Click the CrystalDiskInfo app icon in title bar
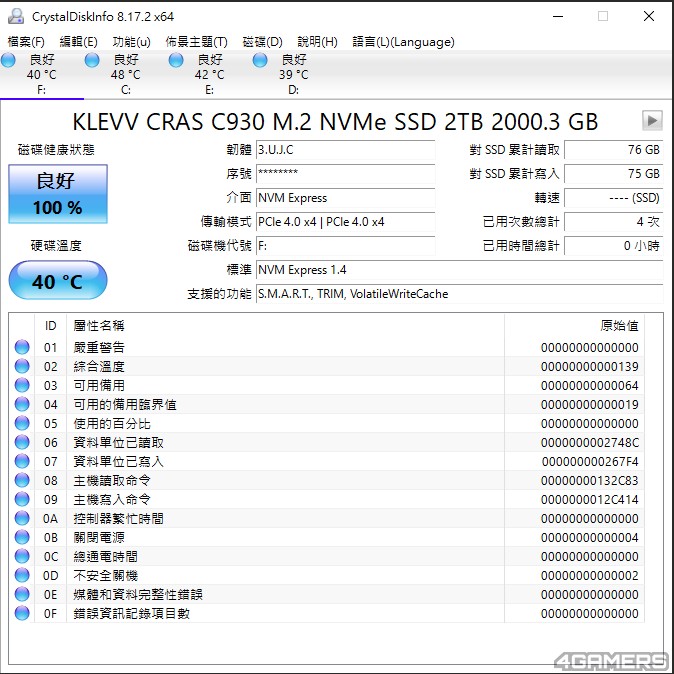The width and height of the screenshot is (674, 674). 16,16
